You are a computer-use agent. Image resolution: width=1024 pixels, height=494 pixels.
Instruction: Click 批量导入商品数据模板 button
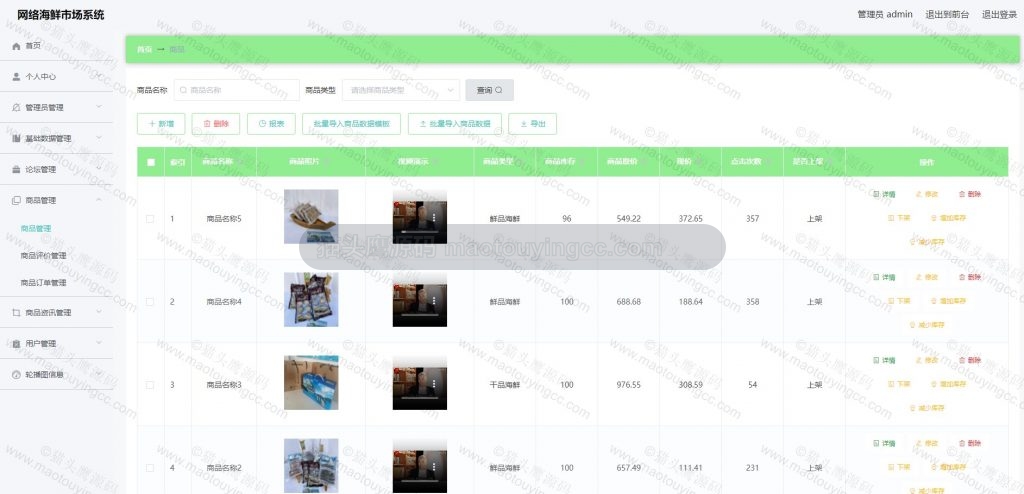[x=351, y=124]
